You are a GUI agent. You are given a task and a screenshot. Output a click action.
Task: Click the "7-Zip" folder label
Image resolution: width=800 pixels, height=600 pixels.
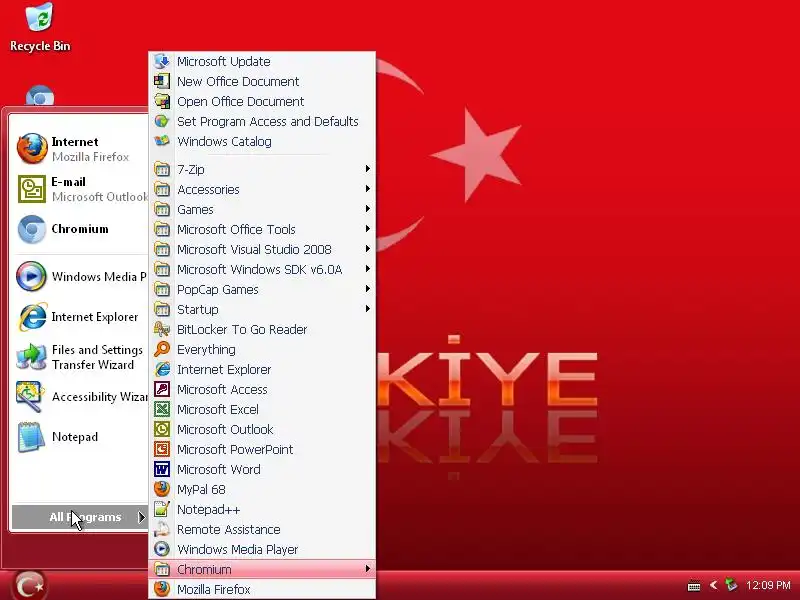[191, 169]
